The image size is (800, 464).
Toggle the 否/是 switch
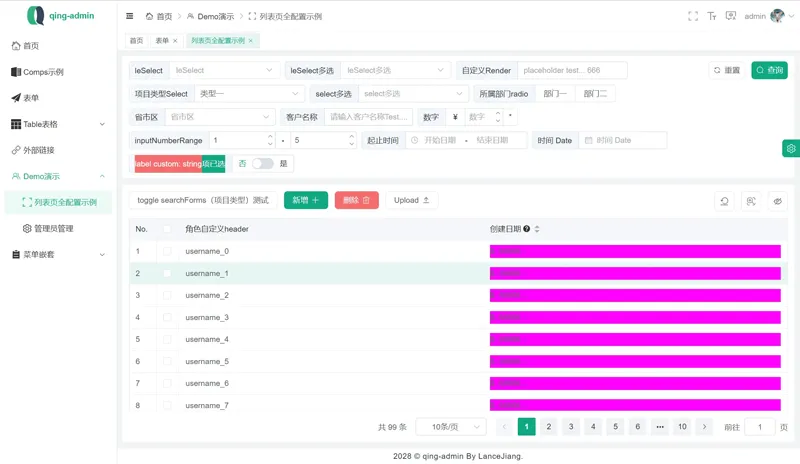pos(262,163)
